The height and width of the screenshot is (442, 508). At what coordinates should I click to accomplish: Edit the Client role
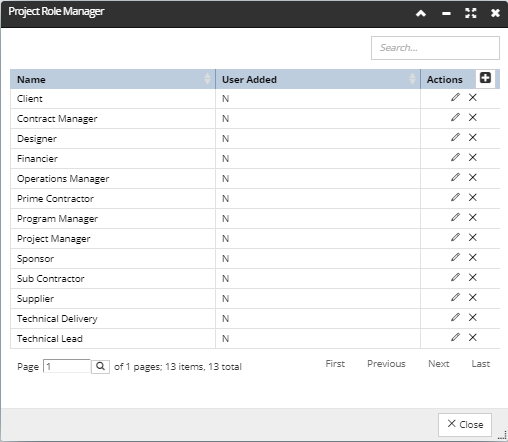[455, 97]
